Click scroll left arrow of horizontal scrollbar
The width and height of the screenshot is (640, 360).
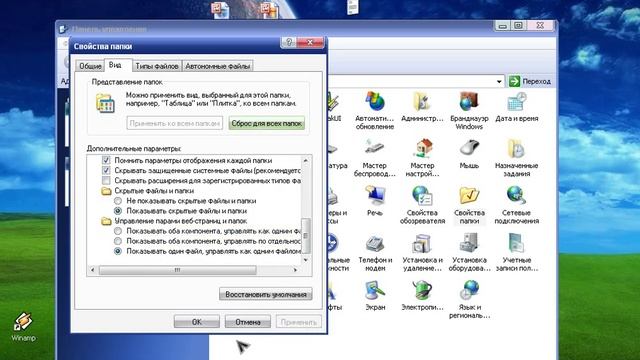[93, 270]
